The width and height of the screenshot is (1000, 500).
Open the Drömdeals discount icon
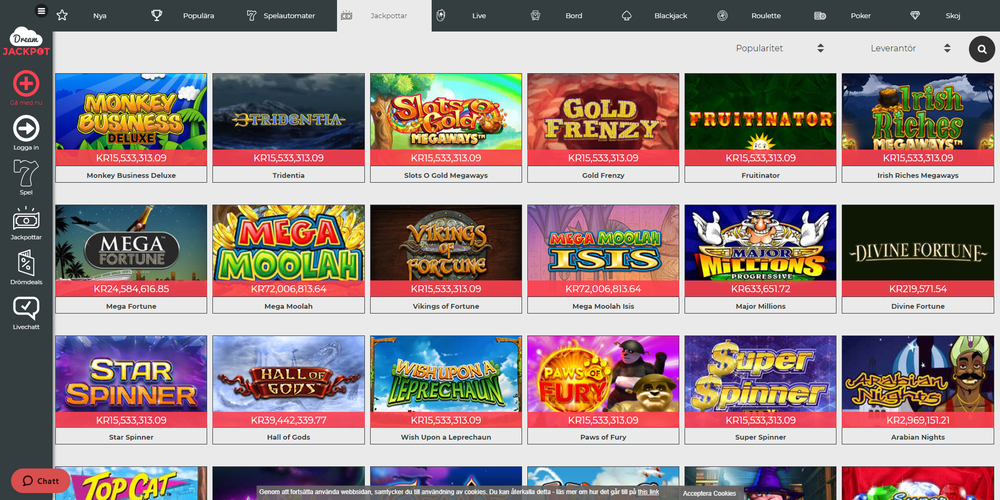[26, 263]
